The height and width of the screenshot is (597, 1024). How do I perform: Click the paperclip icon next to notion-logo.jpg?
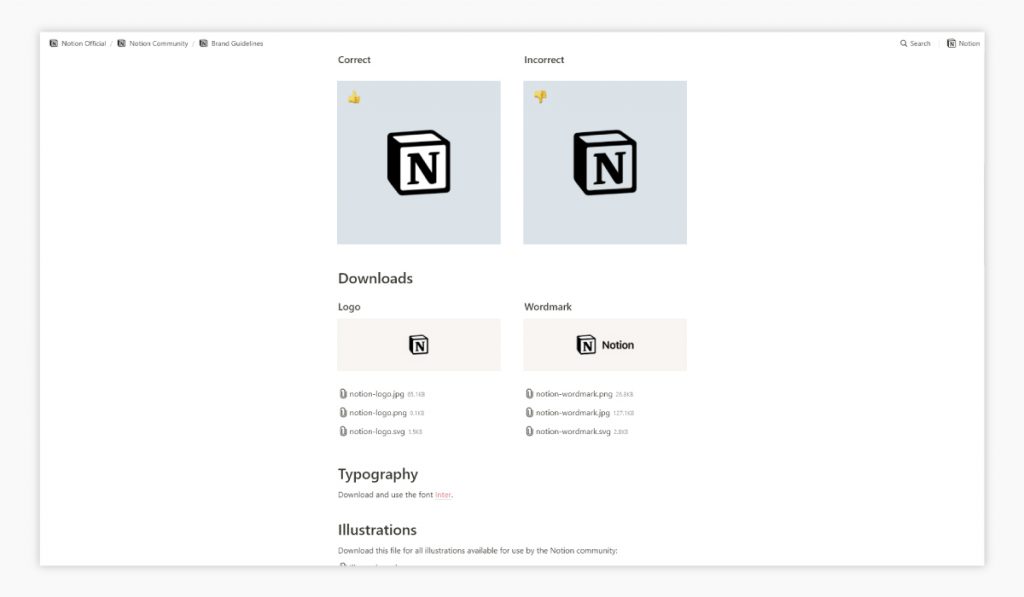click(x=343, y=394)
